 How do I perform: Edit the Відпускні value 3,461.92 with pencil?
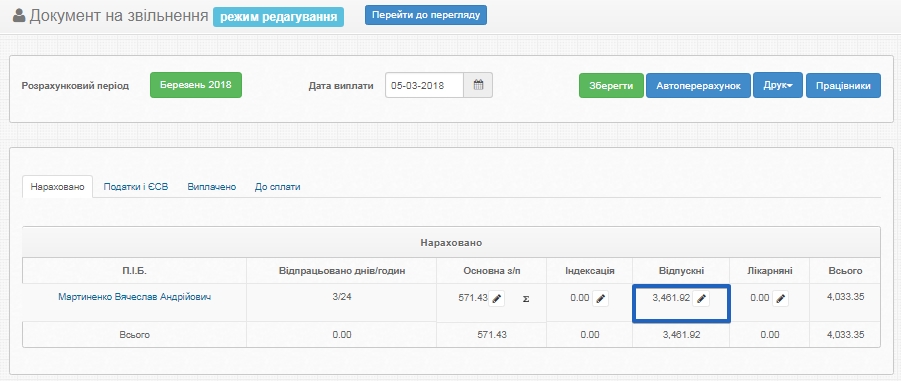tap(701, 299)
